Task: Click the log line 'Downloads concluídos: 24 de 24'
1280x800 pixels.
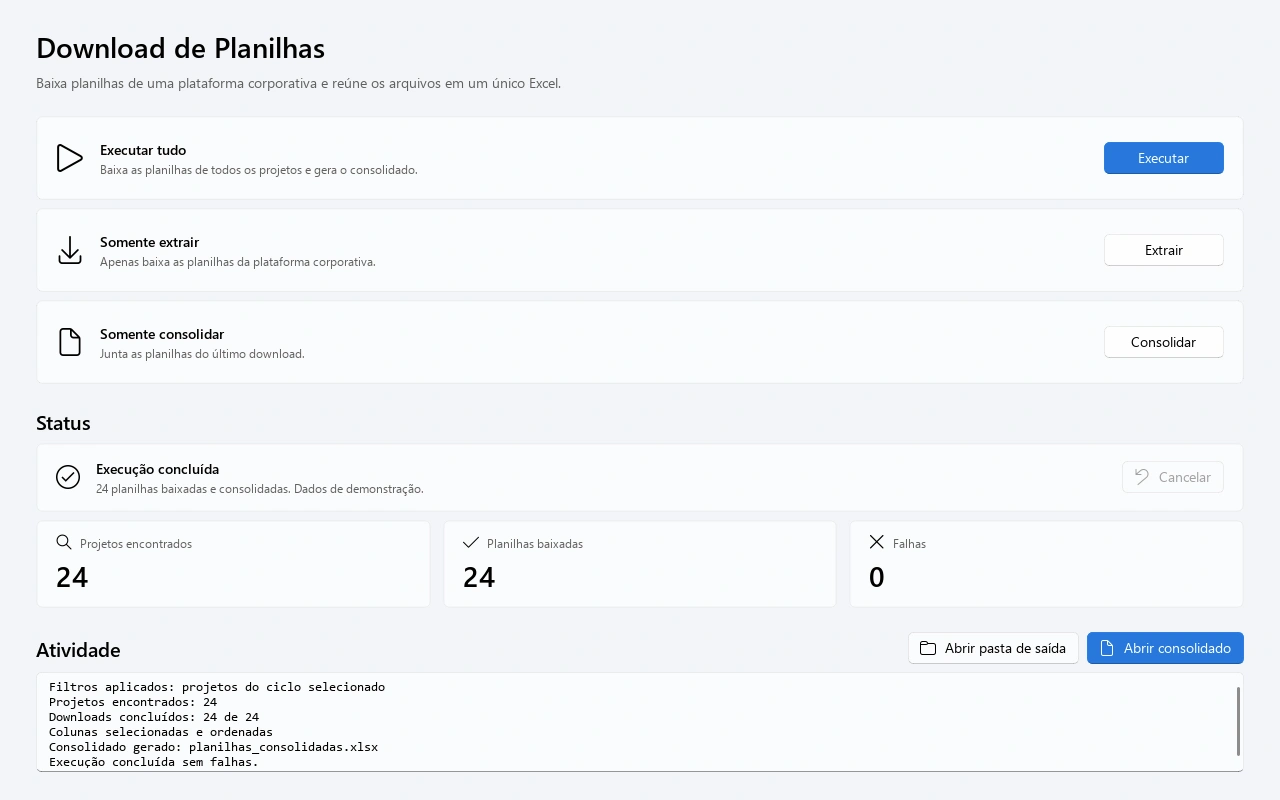Action: [154, 717]
